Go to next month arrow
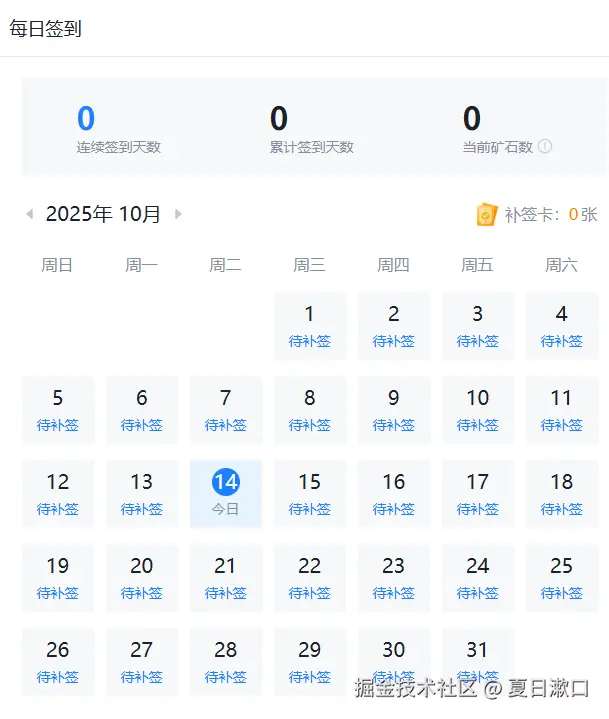609x719 pixels. 178,214
